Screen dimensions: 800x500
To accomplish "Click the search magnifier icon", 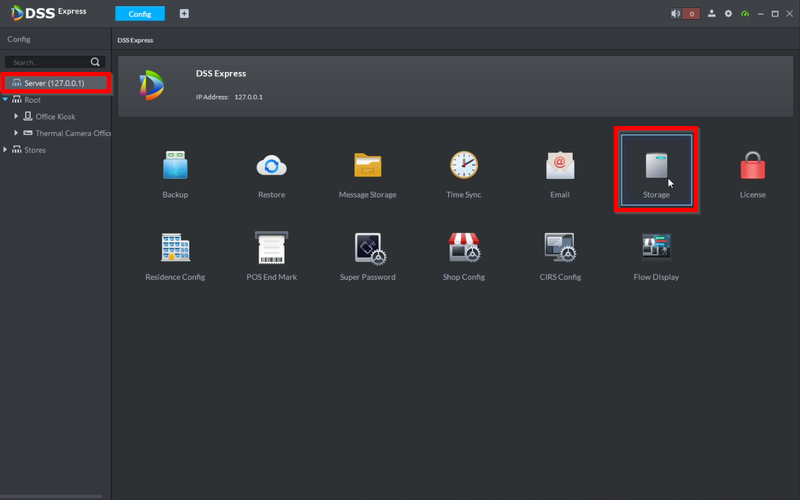I will [x=95, y=62].
